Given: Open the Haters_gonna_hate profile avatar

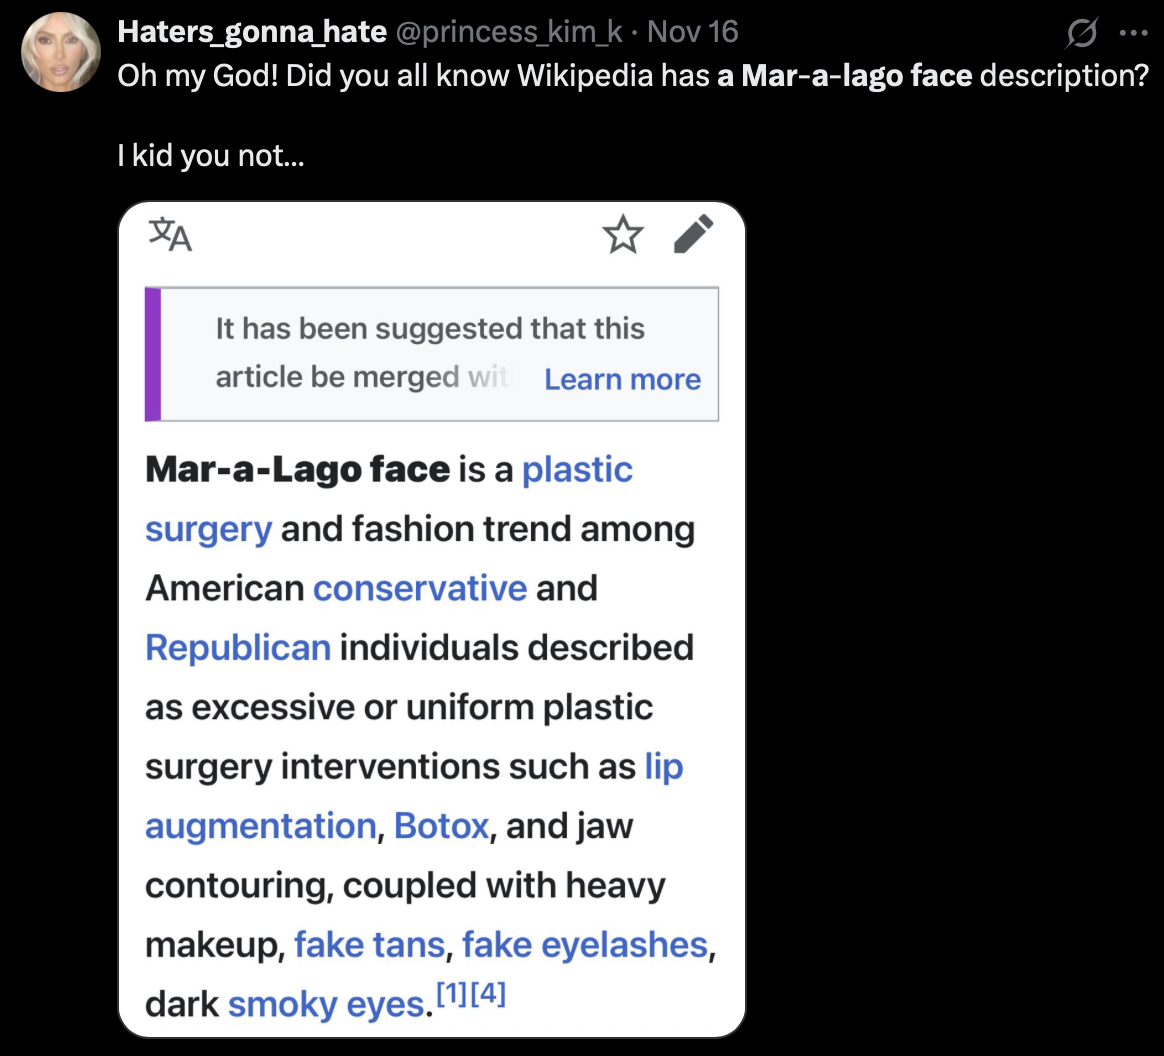Looking at the screenshot, I should click(x=61, y=52).
